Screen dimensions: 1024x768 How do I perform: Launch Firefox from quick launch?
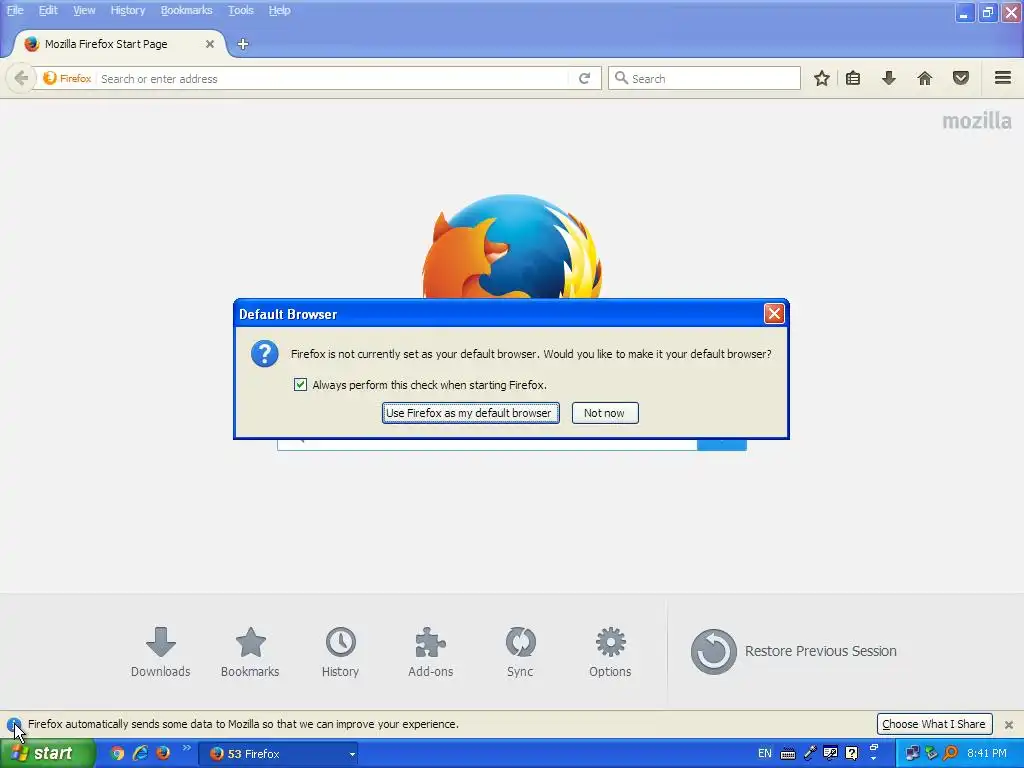(163, 754)
